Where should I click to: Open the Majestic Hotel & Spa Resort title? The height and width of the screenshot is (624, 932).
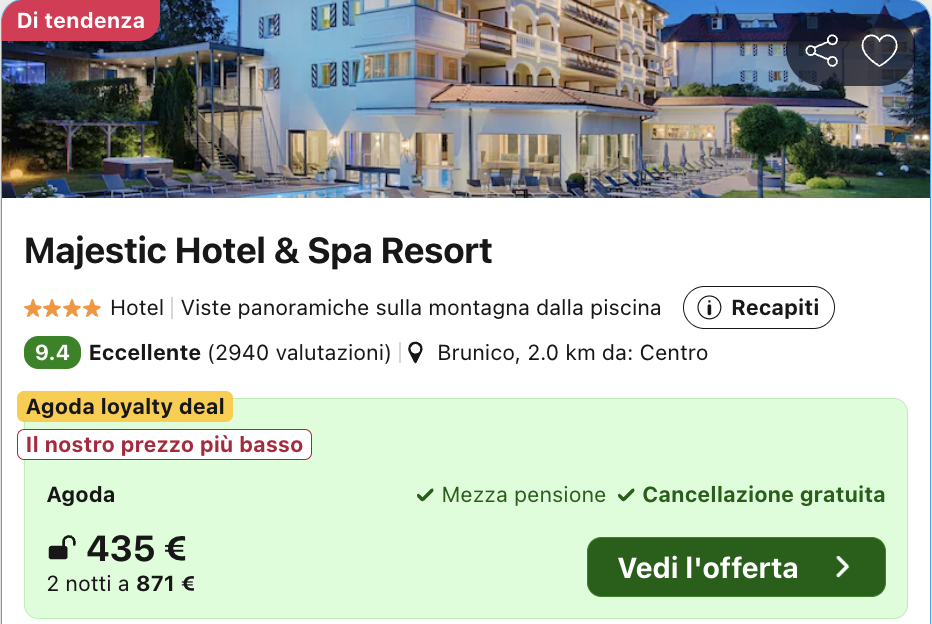pos(258,251)
